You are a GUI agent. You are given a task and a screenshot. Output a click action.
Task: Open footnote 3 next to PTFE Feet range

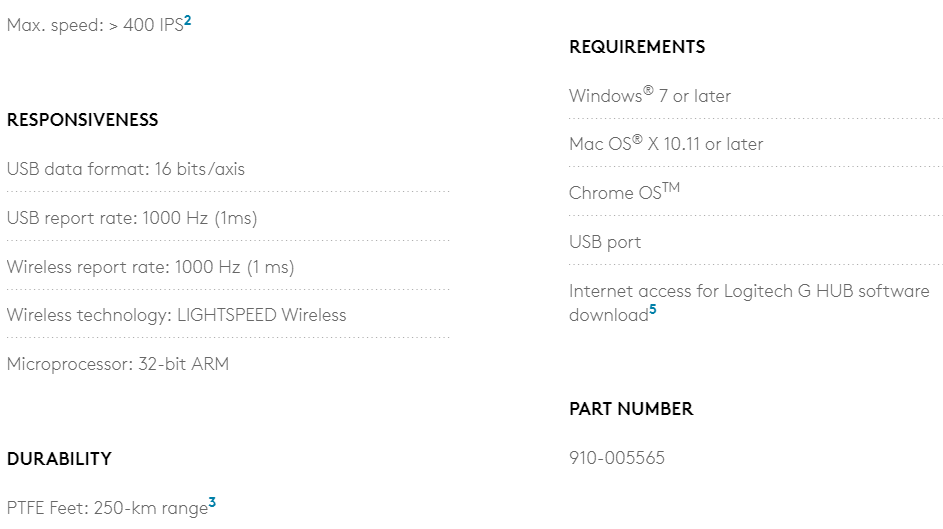212,503
